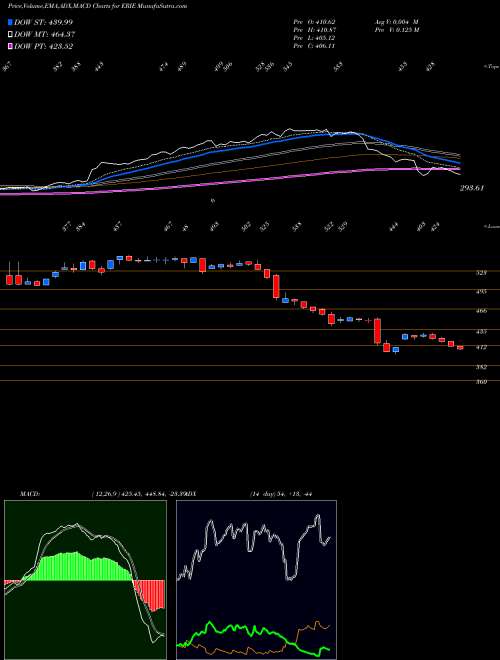
Task: Click the white DOW MT legend swatch
Action: (x=11, y=35)
